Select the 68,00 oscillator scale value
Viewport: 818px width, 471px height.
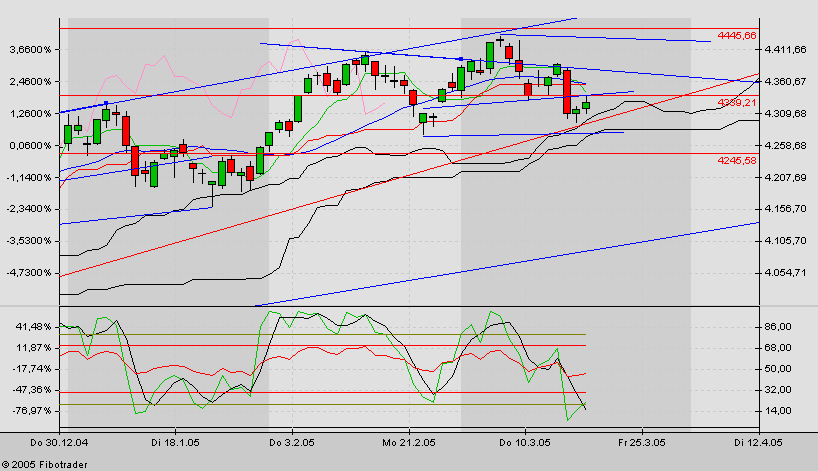click(778, 347)
